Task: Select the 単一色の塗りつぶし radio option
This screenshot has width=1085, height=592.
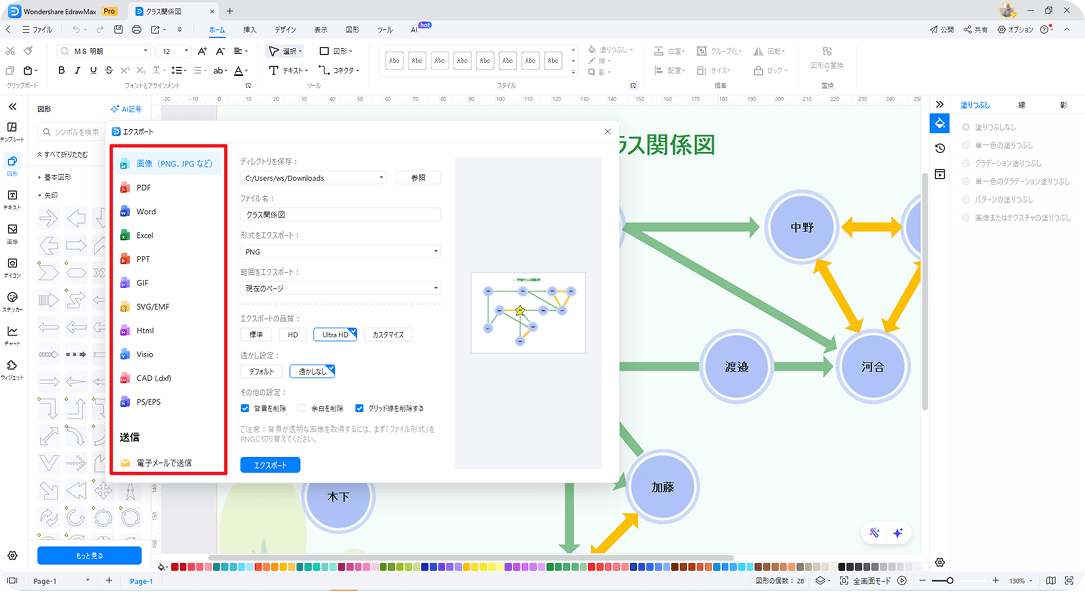Action: pyautogui.click(x=966, y=145)
